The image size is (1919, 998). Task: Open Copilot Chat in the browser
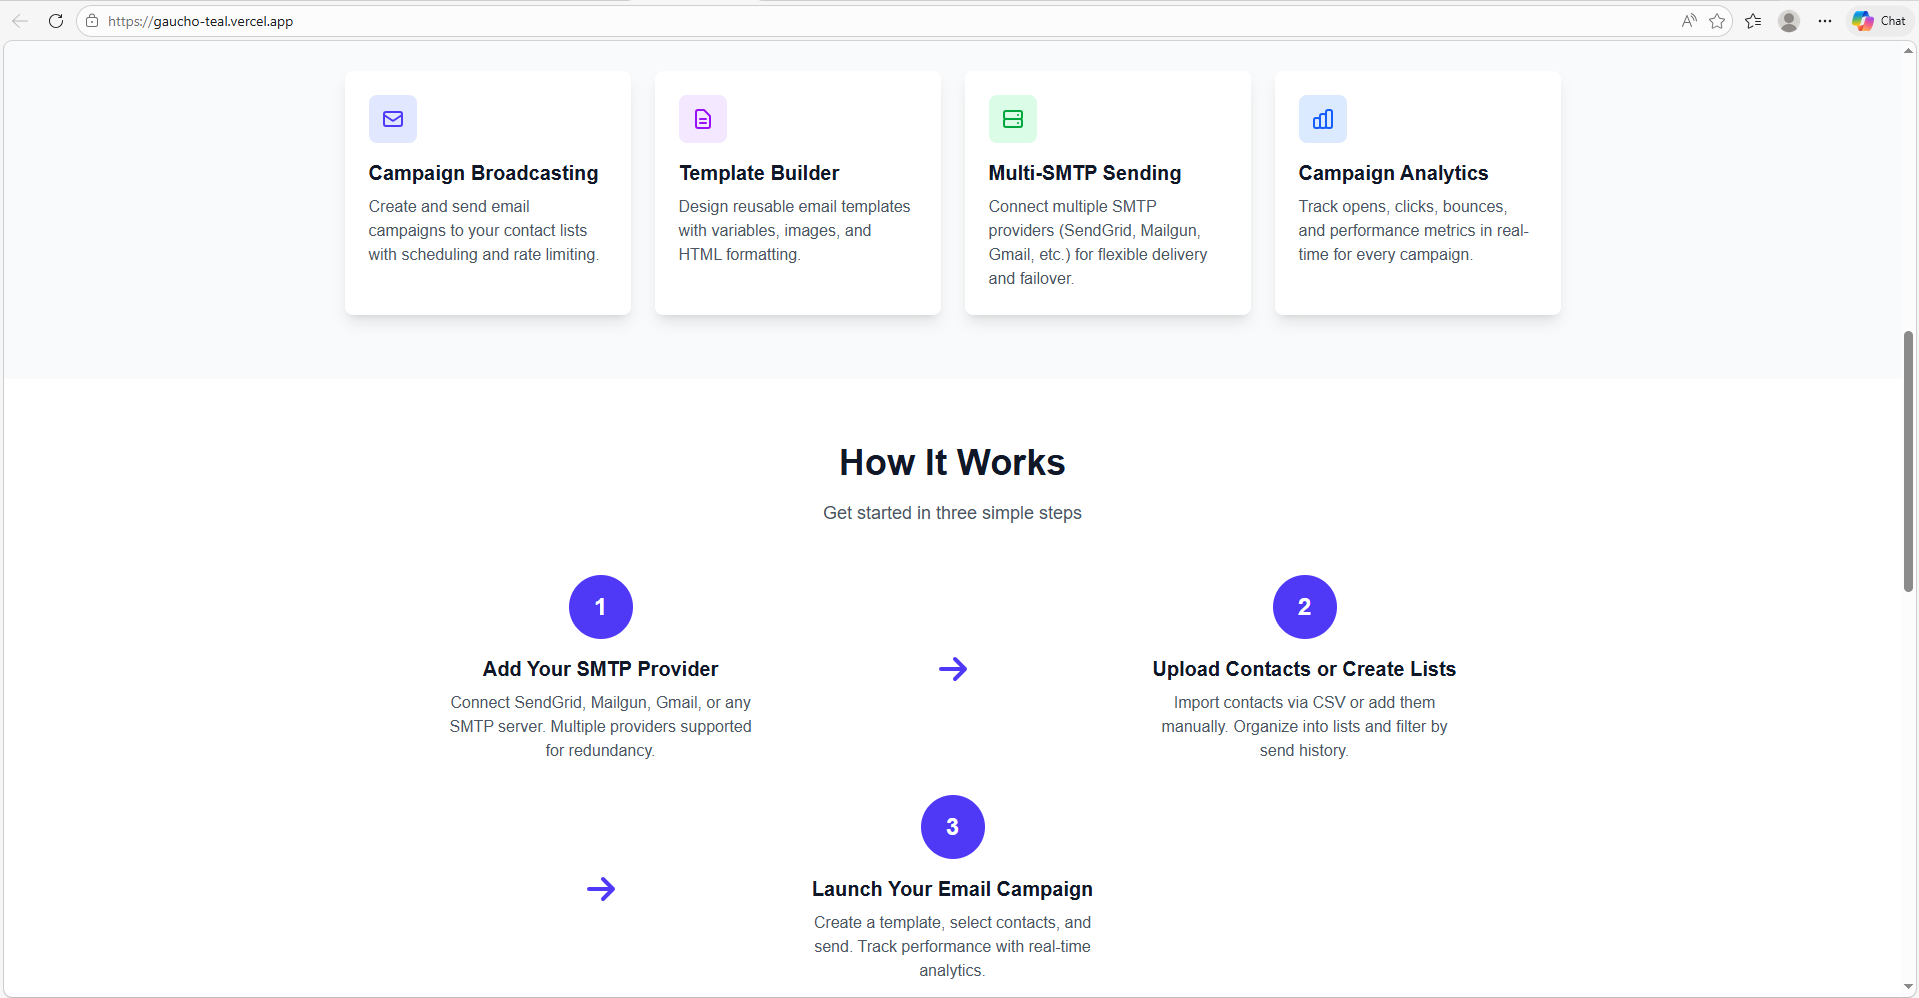[1877, 20]
